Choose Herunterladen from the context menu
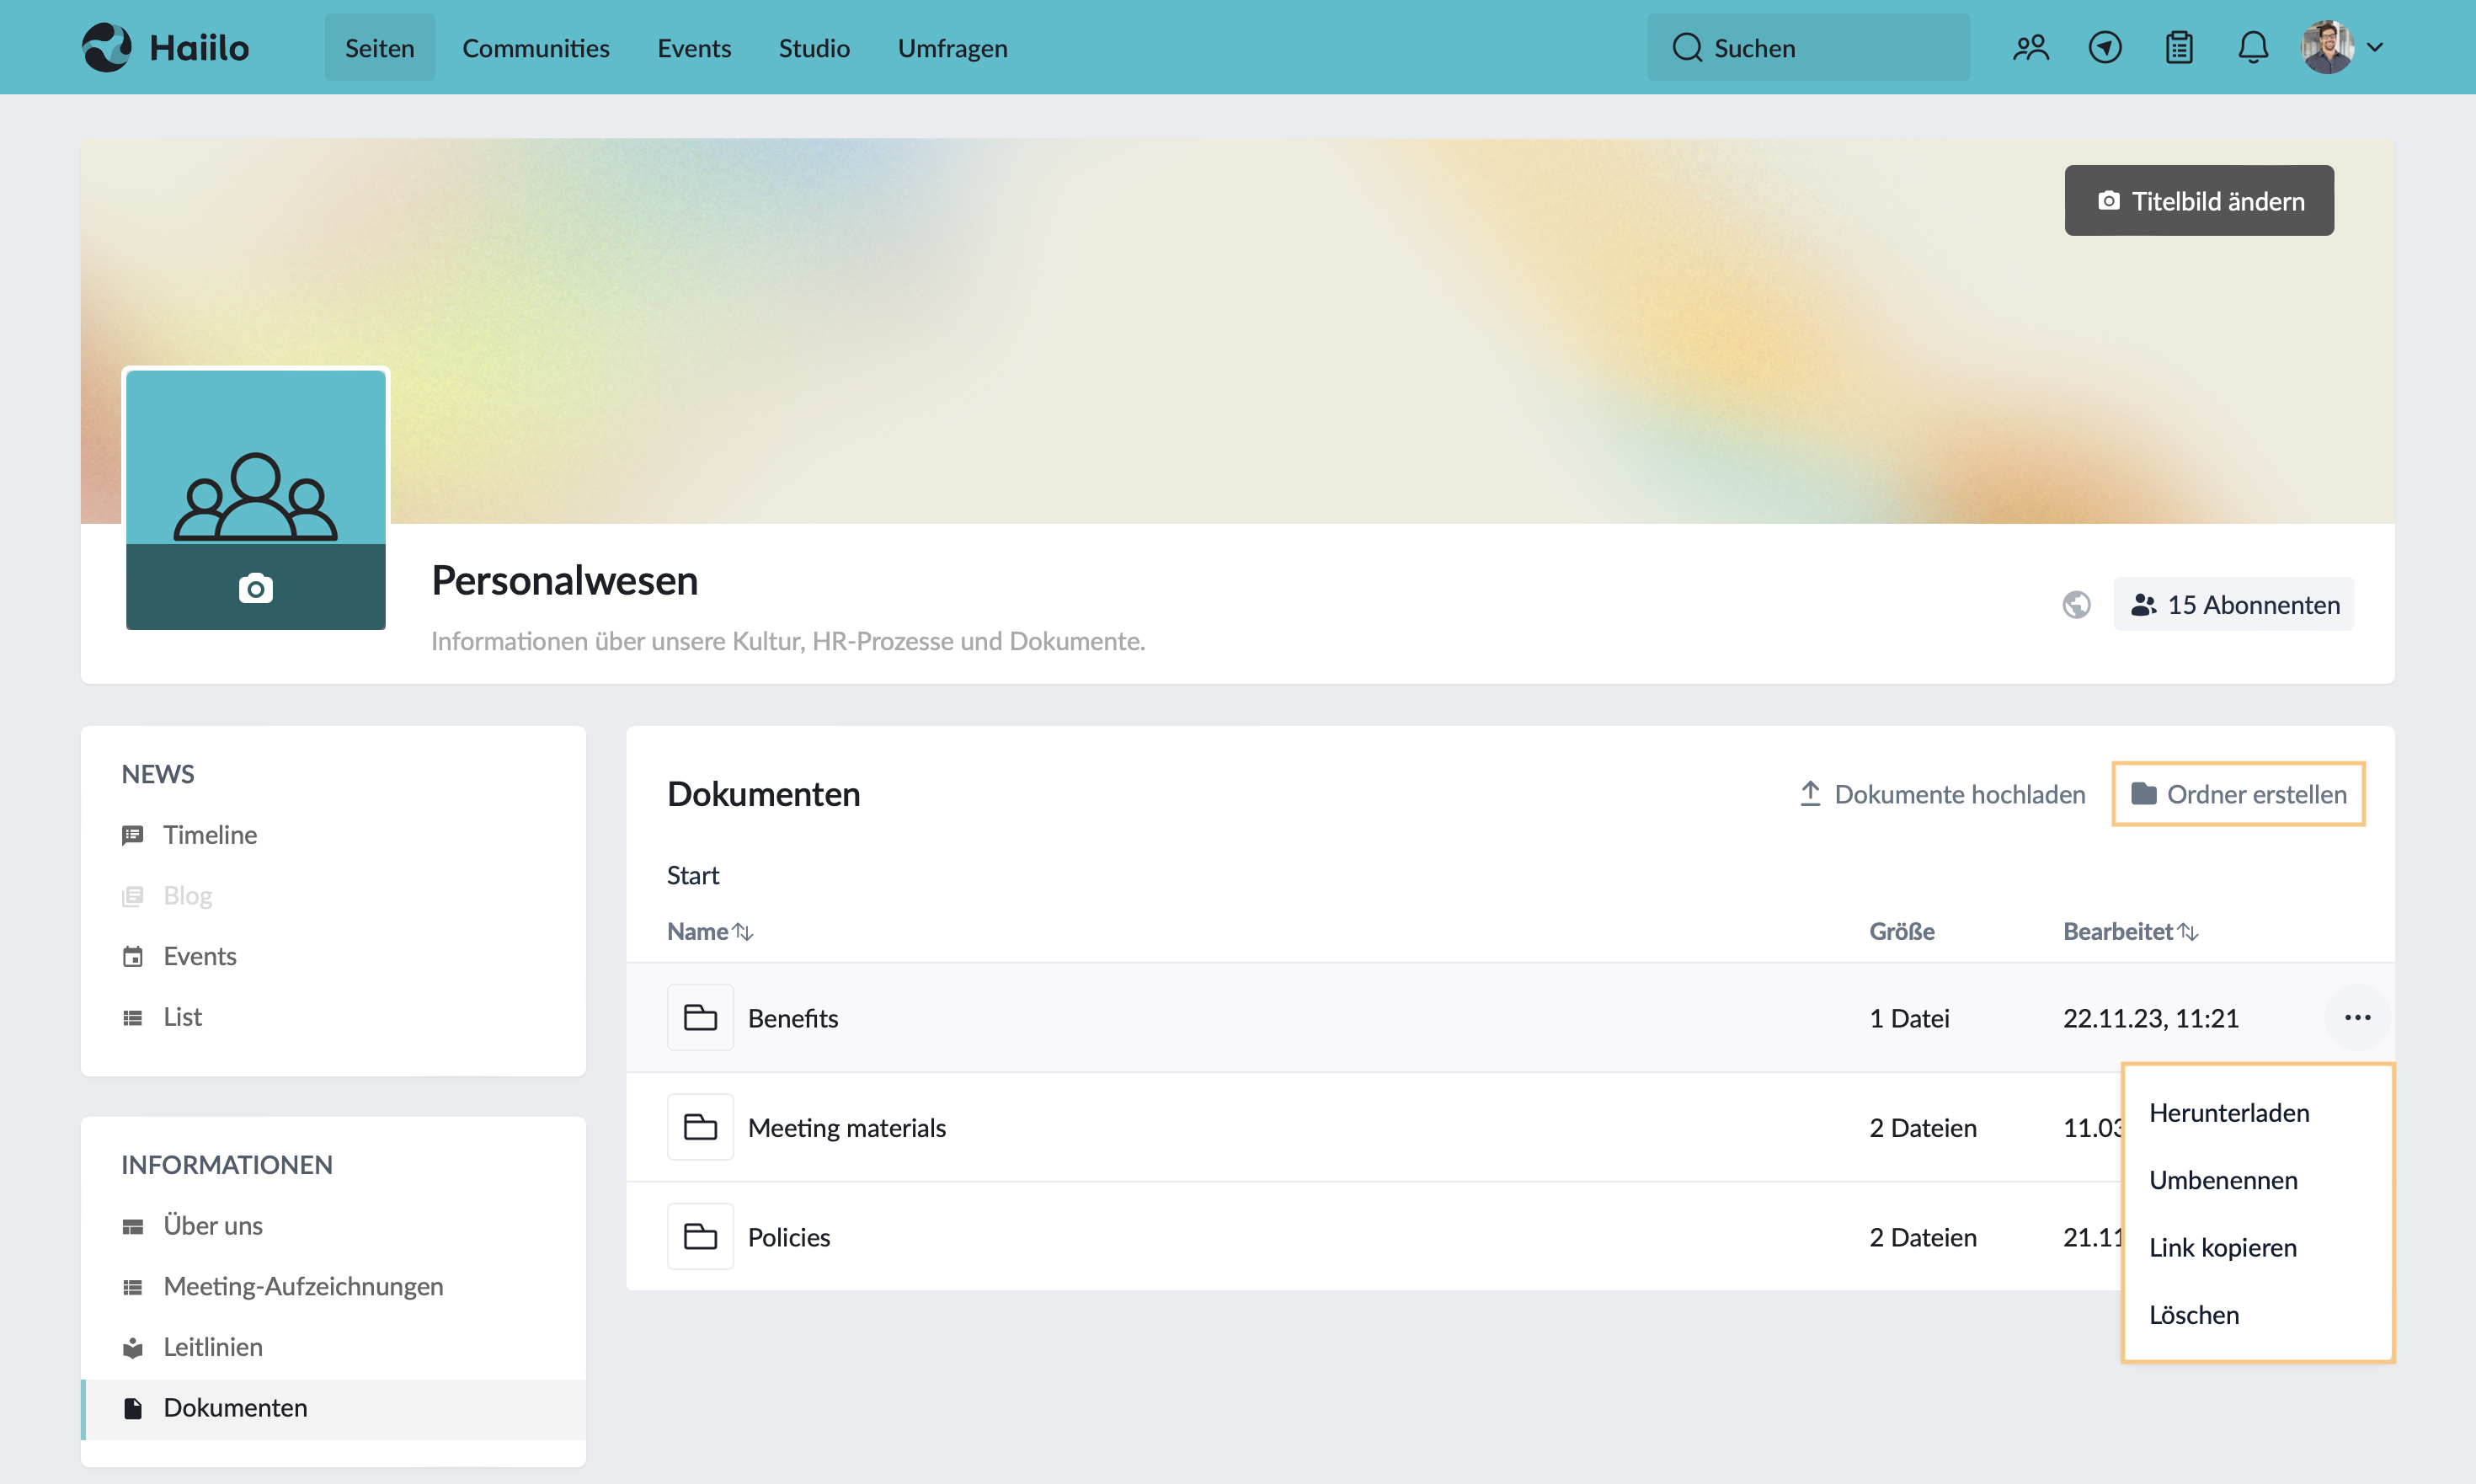Screen dimensions: 2476x1484 tap(2229, 1114)
